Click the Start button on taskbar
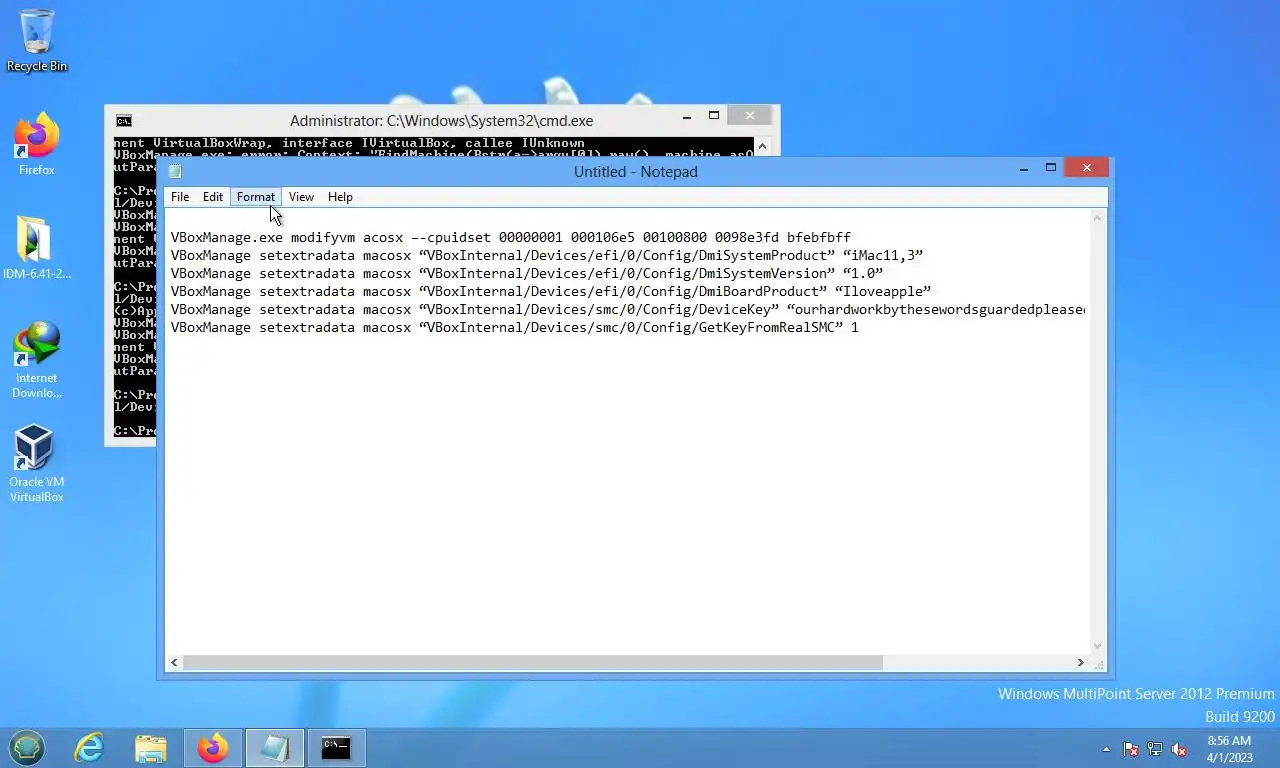 [27, 747]
